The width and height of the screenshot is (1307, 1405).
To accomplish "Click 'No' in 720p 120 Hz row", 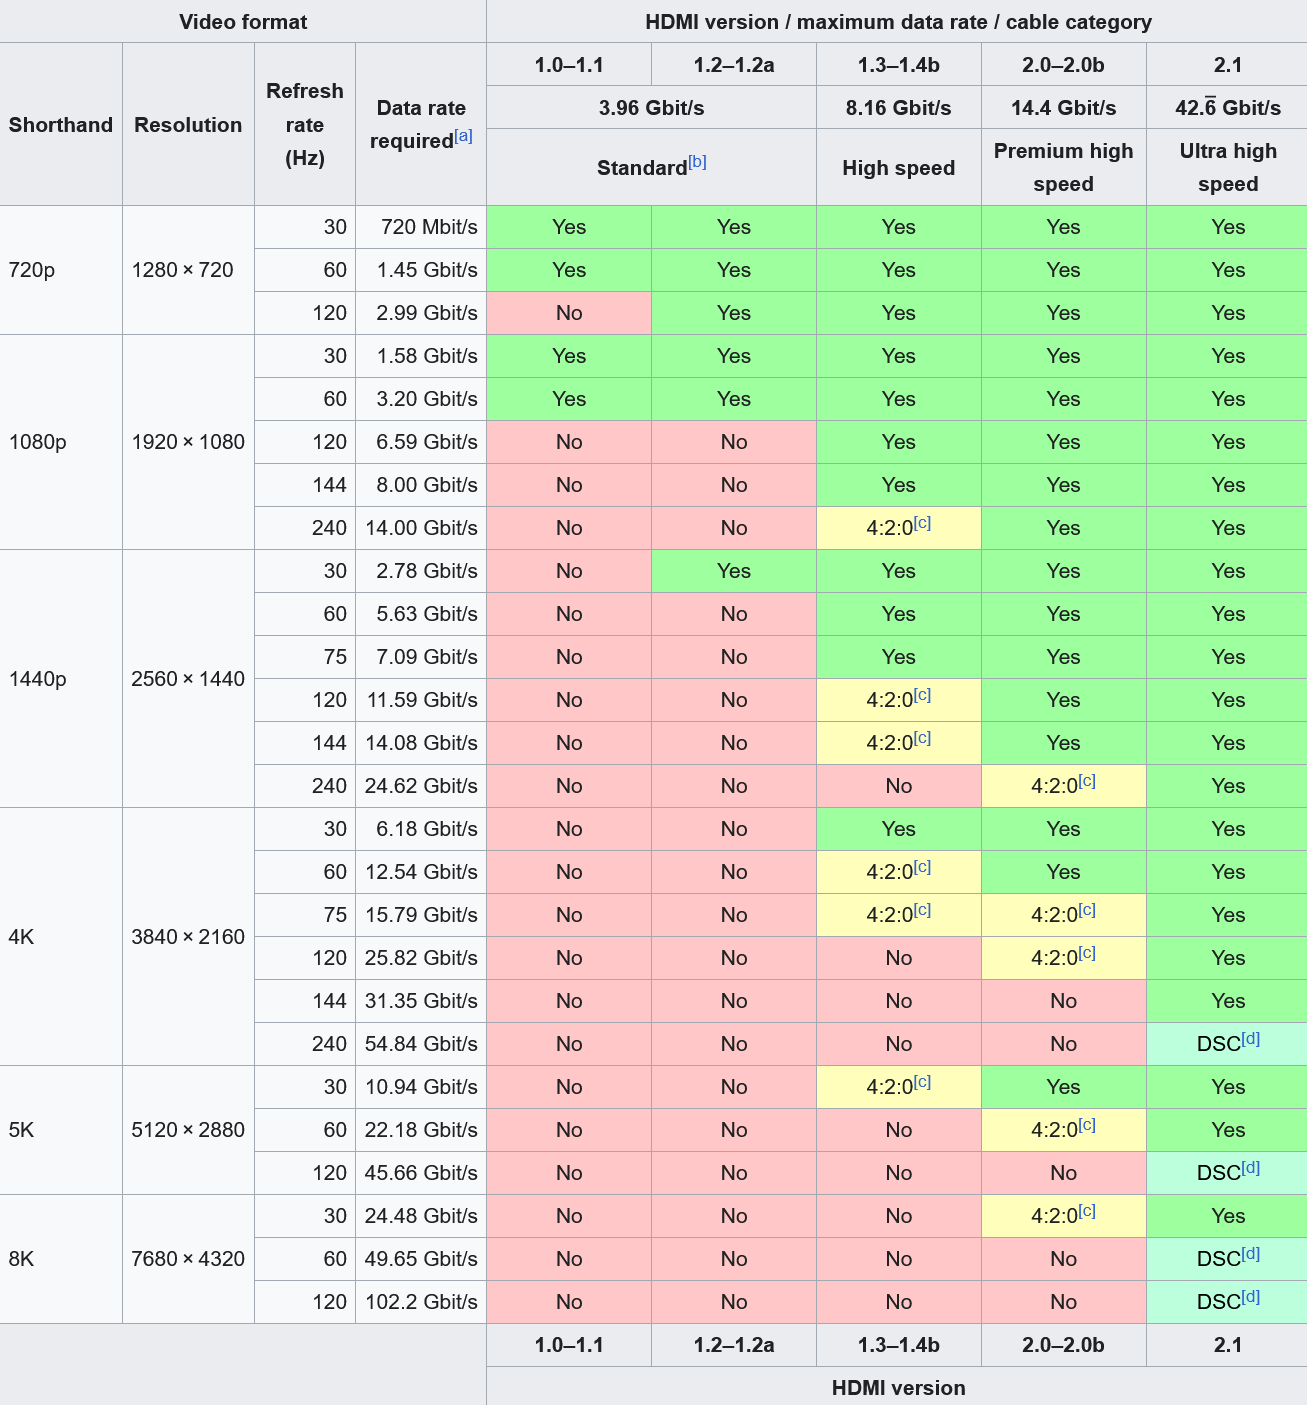I will [569, 313].
